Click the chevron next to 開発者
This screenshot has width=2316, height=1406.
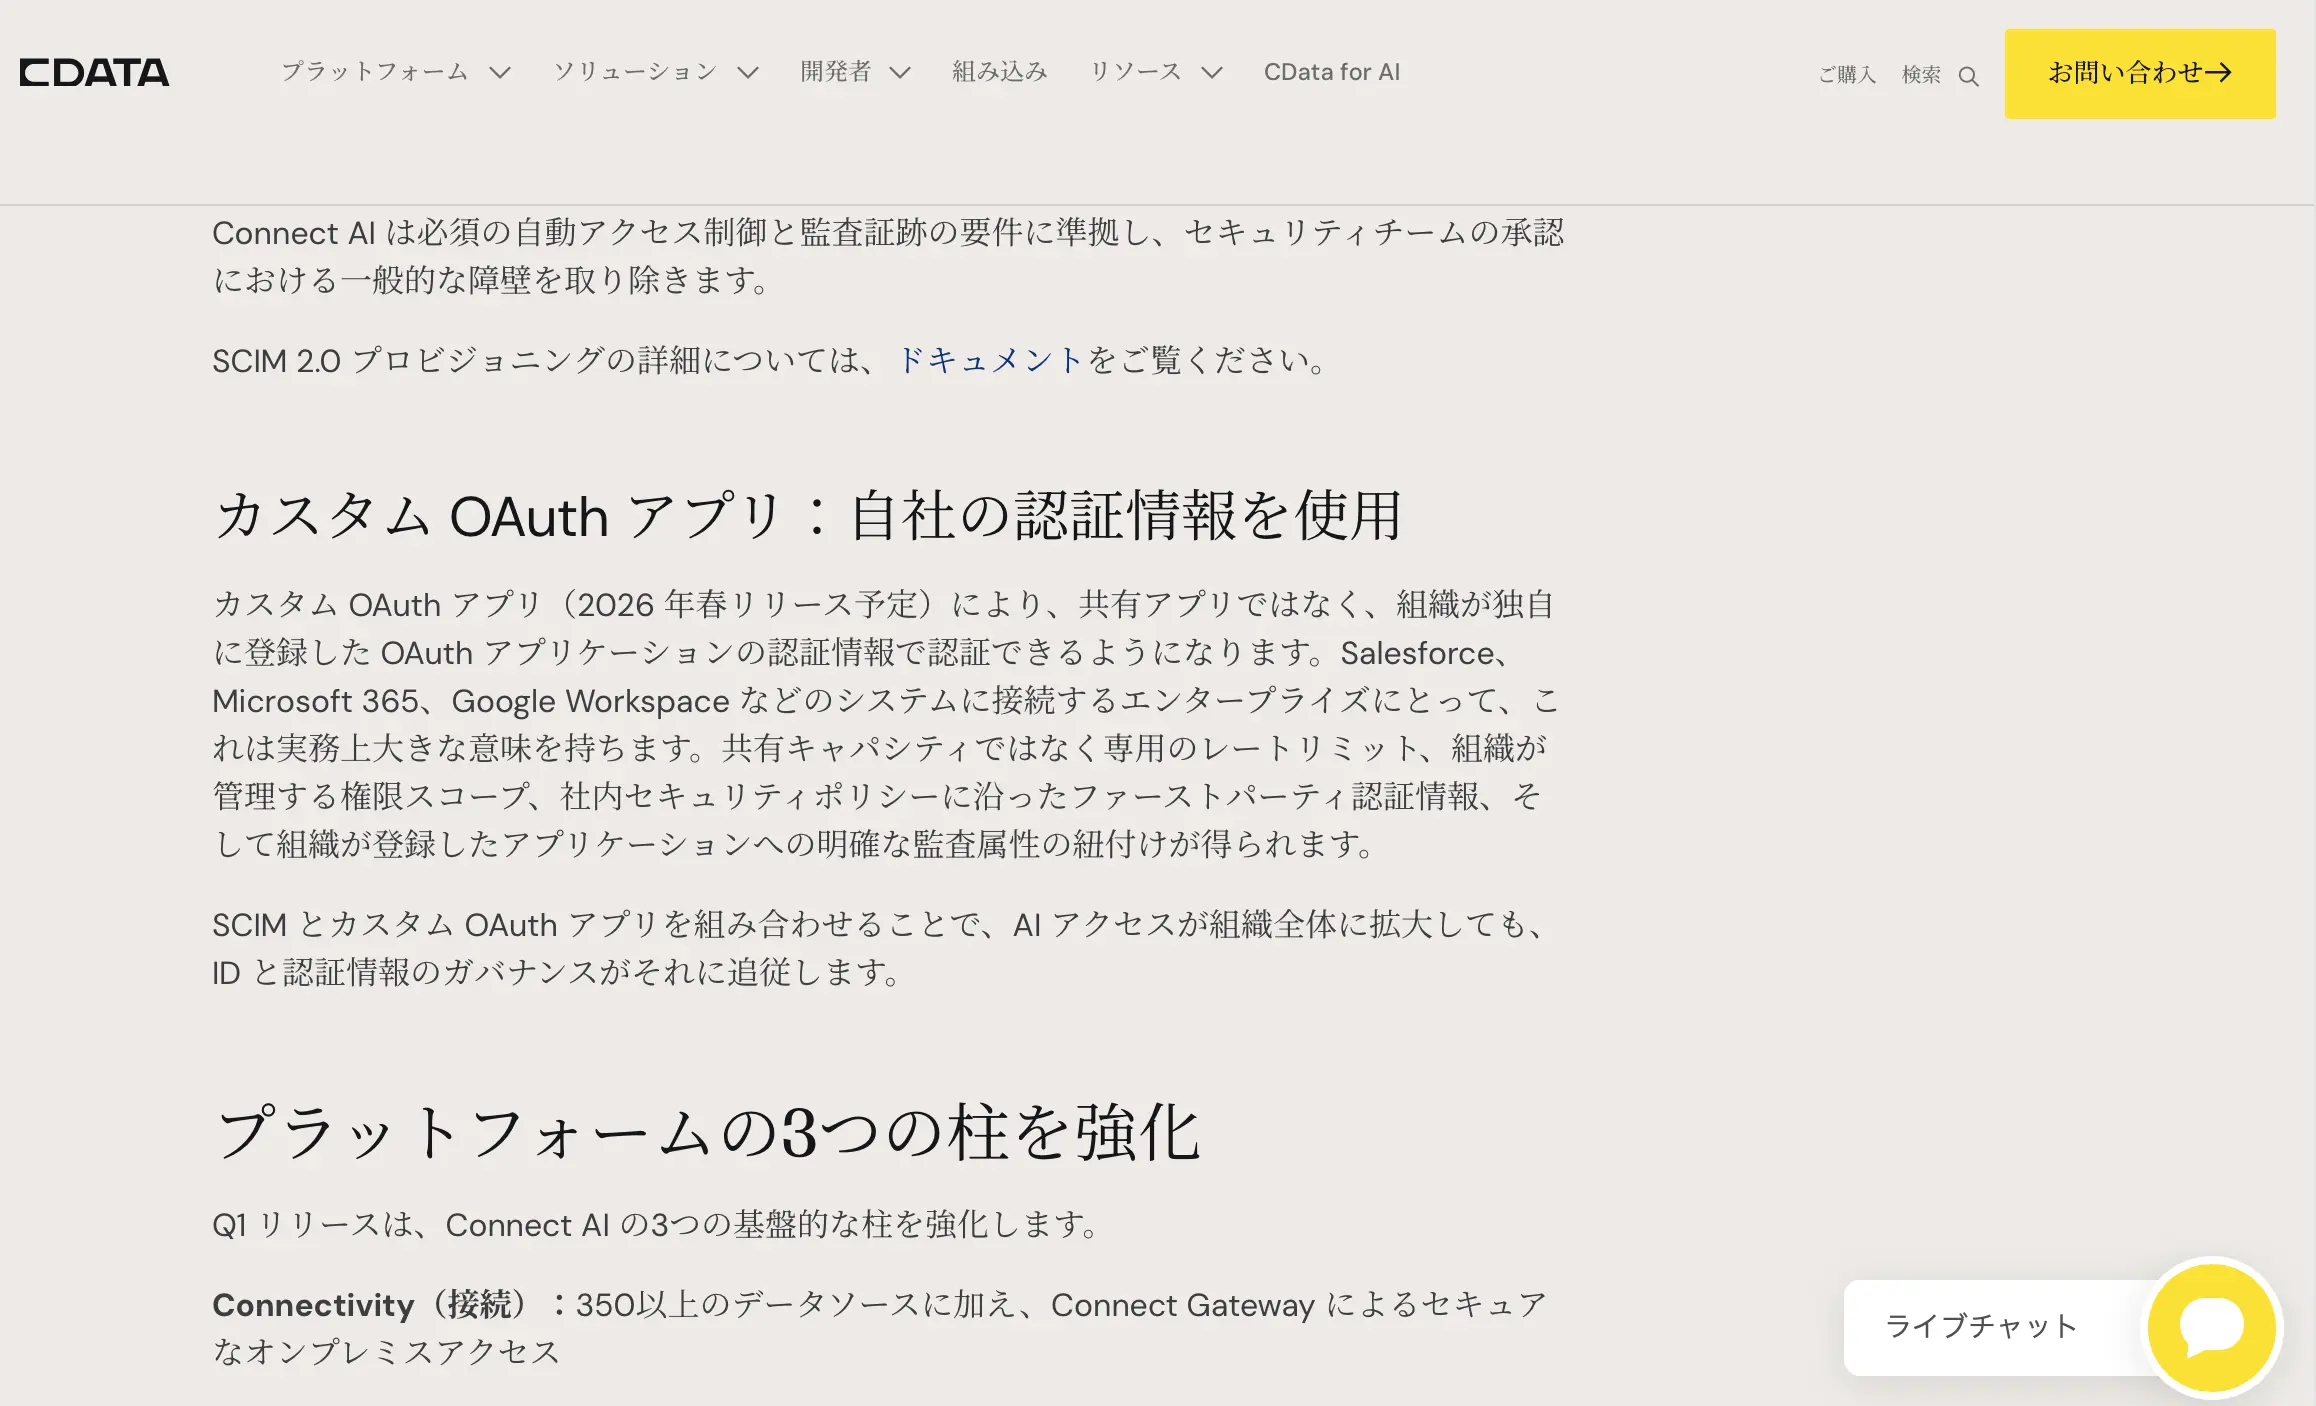[903, 72]
